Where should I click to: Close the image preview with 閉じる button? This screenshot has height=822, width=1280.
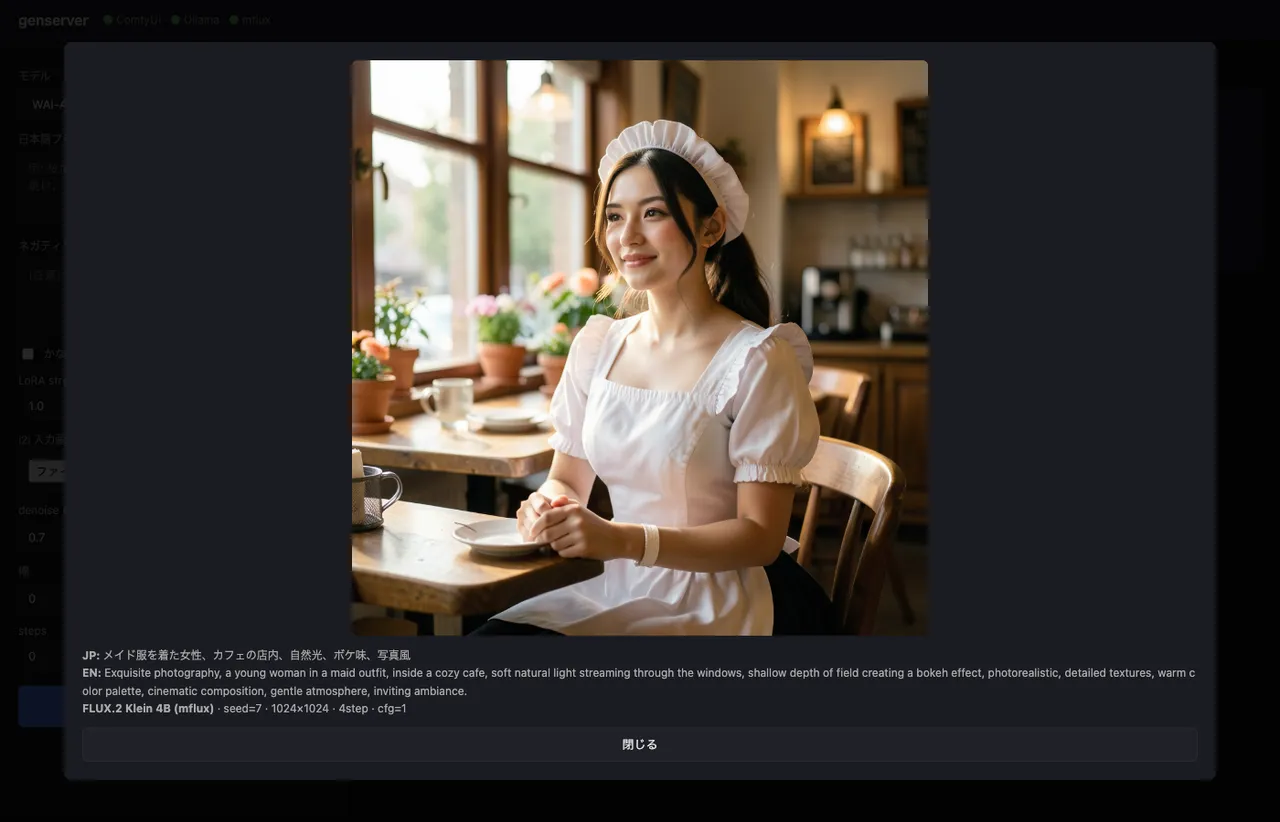(x=639, y=744)
